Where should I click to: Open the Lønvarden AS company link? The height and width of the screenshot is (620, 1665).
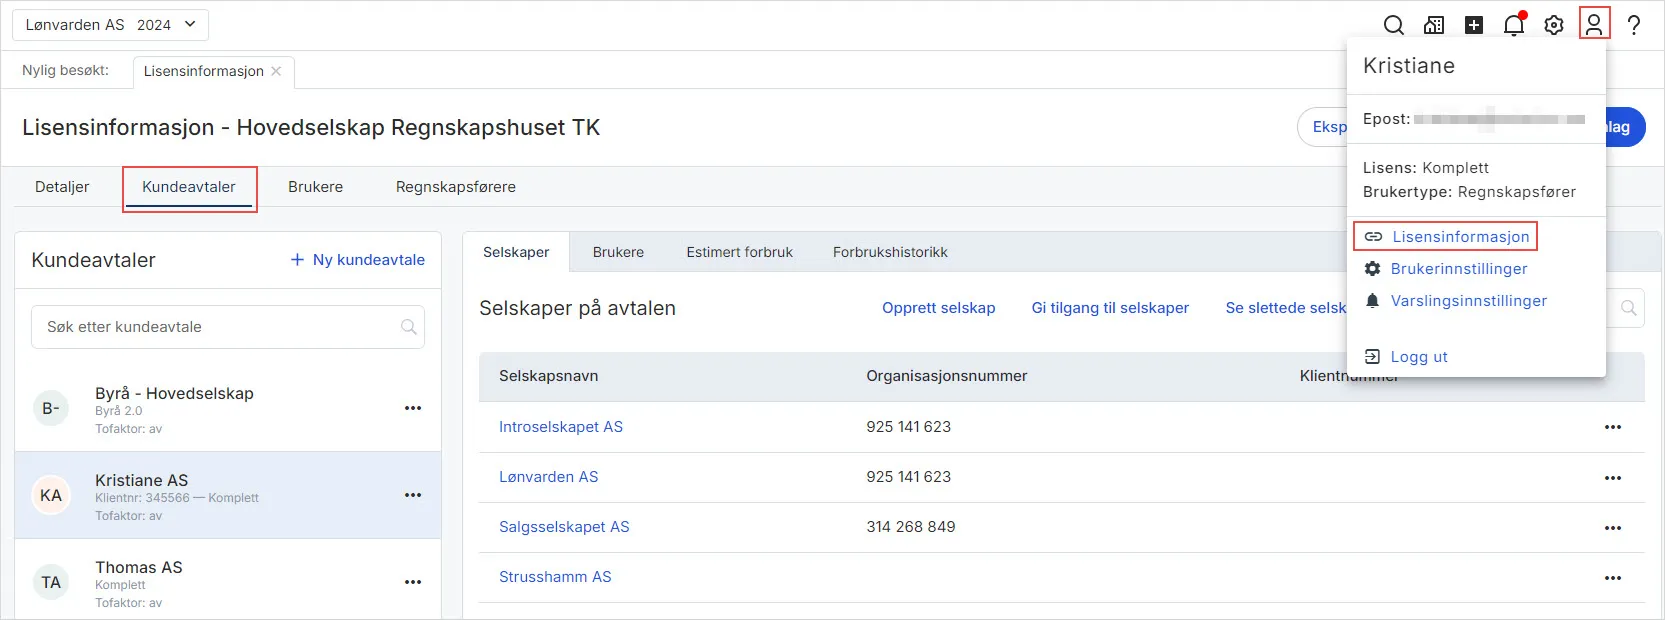pyautogui.click(x=549, y=477)
